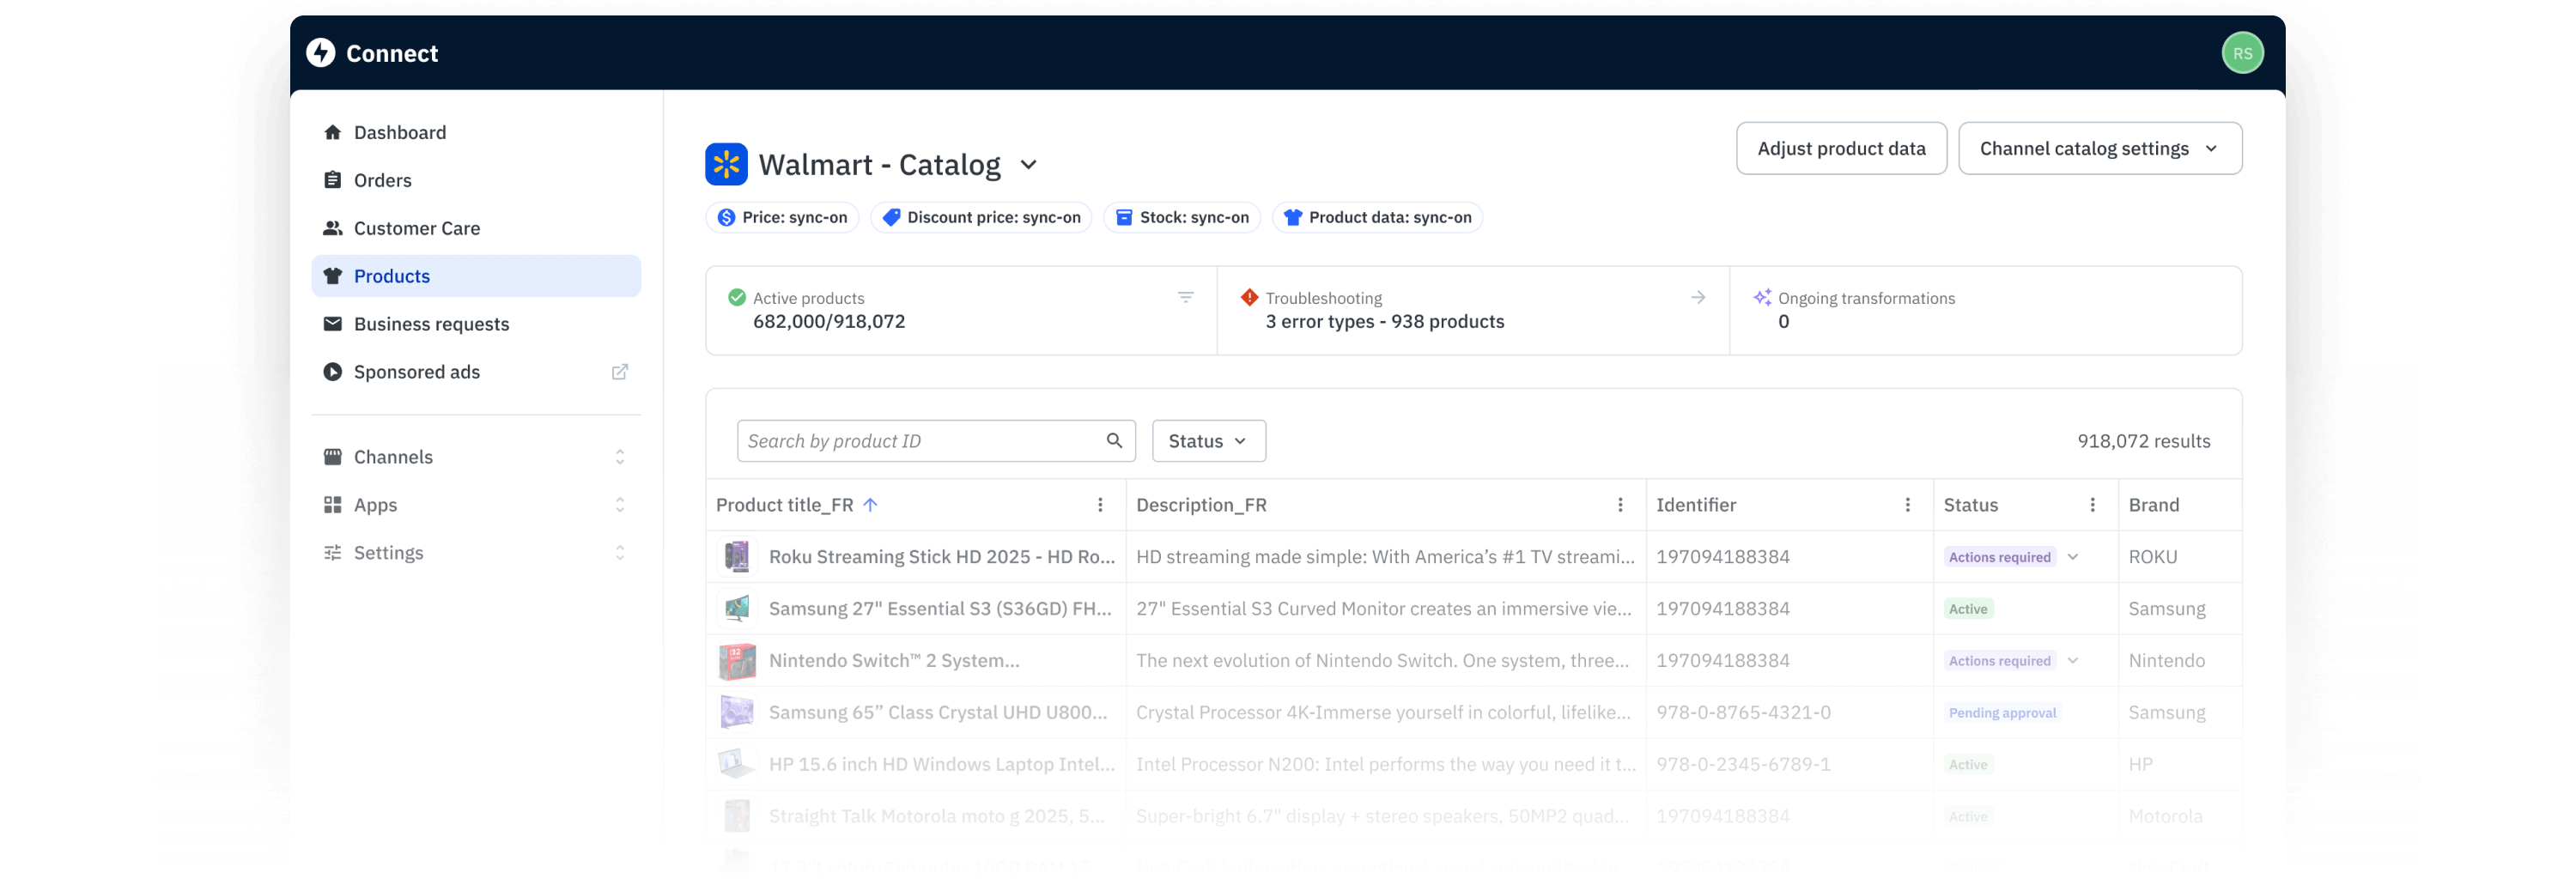
Task: Open Troubleshooting via the arrow icon
Action: pos(1697,297)
